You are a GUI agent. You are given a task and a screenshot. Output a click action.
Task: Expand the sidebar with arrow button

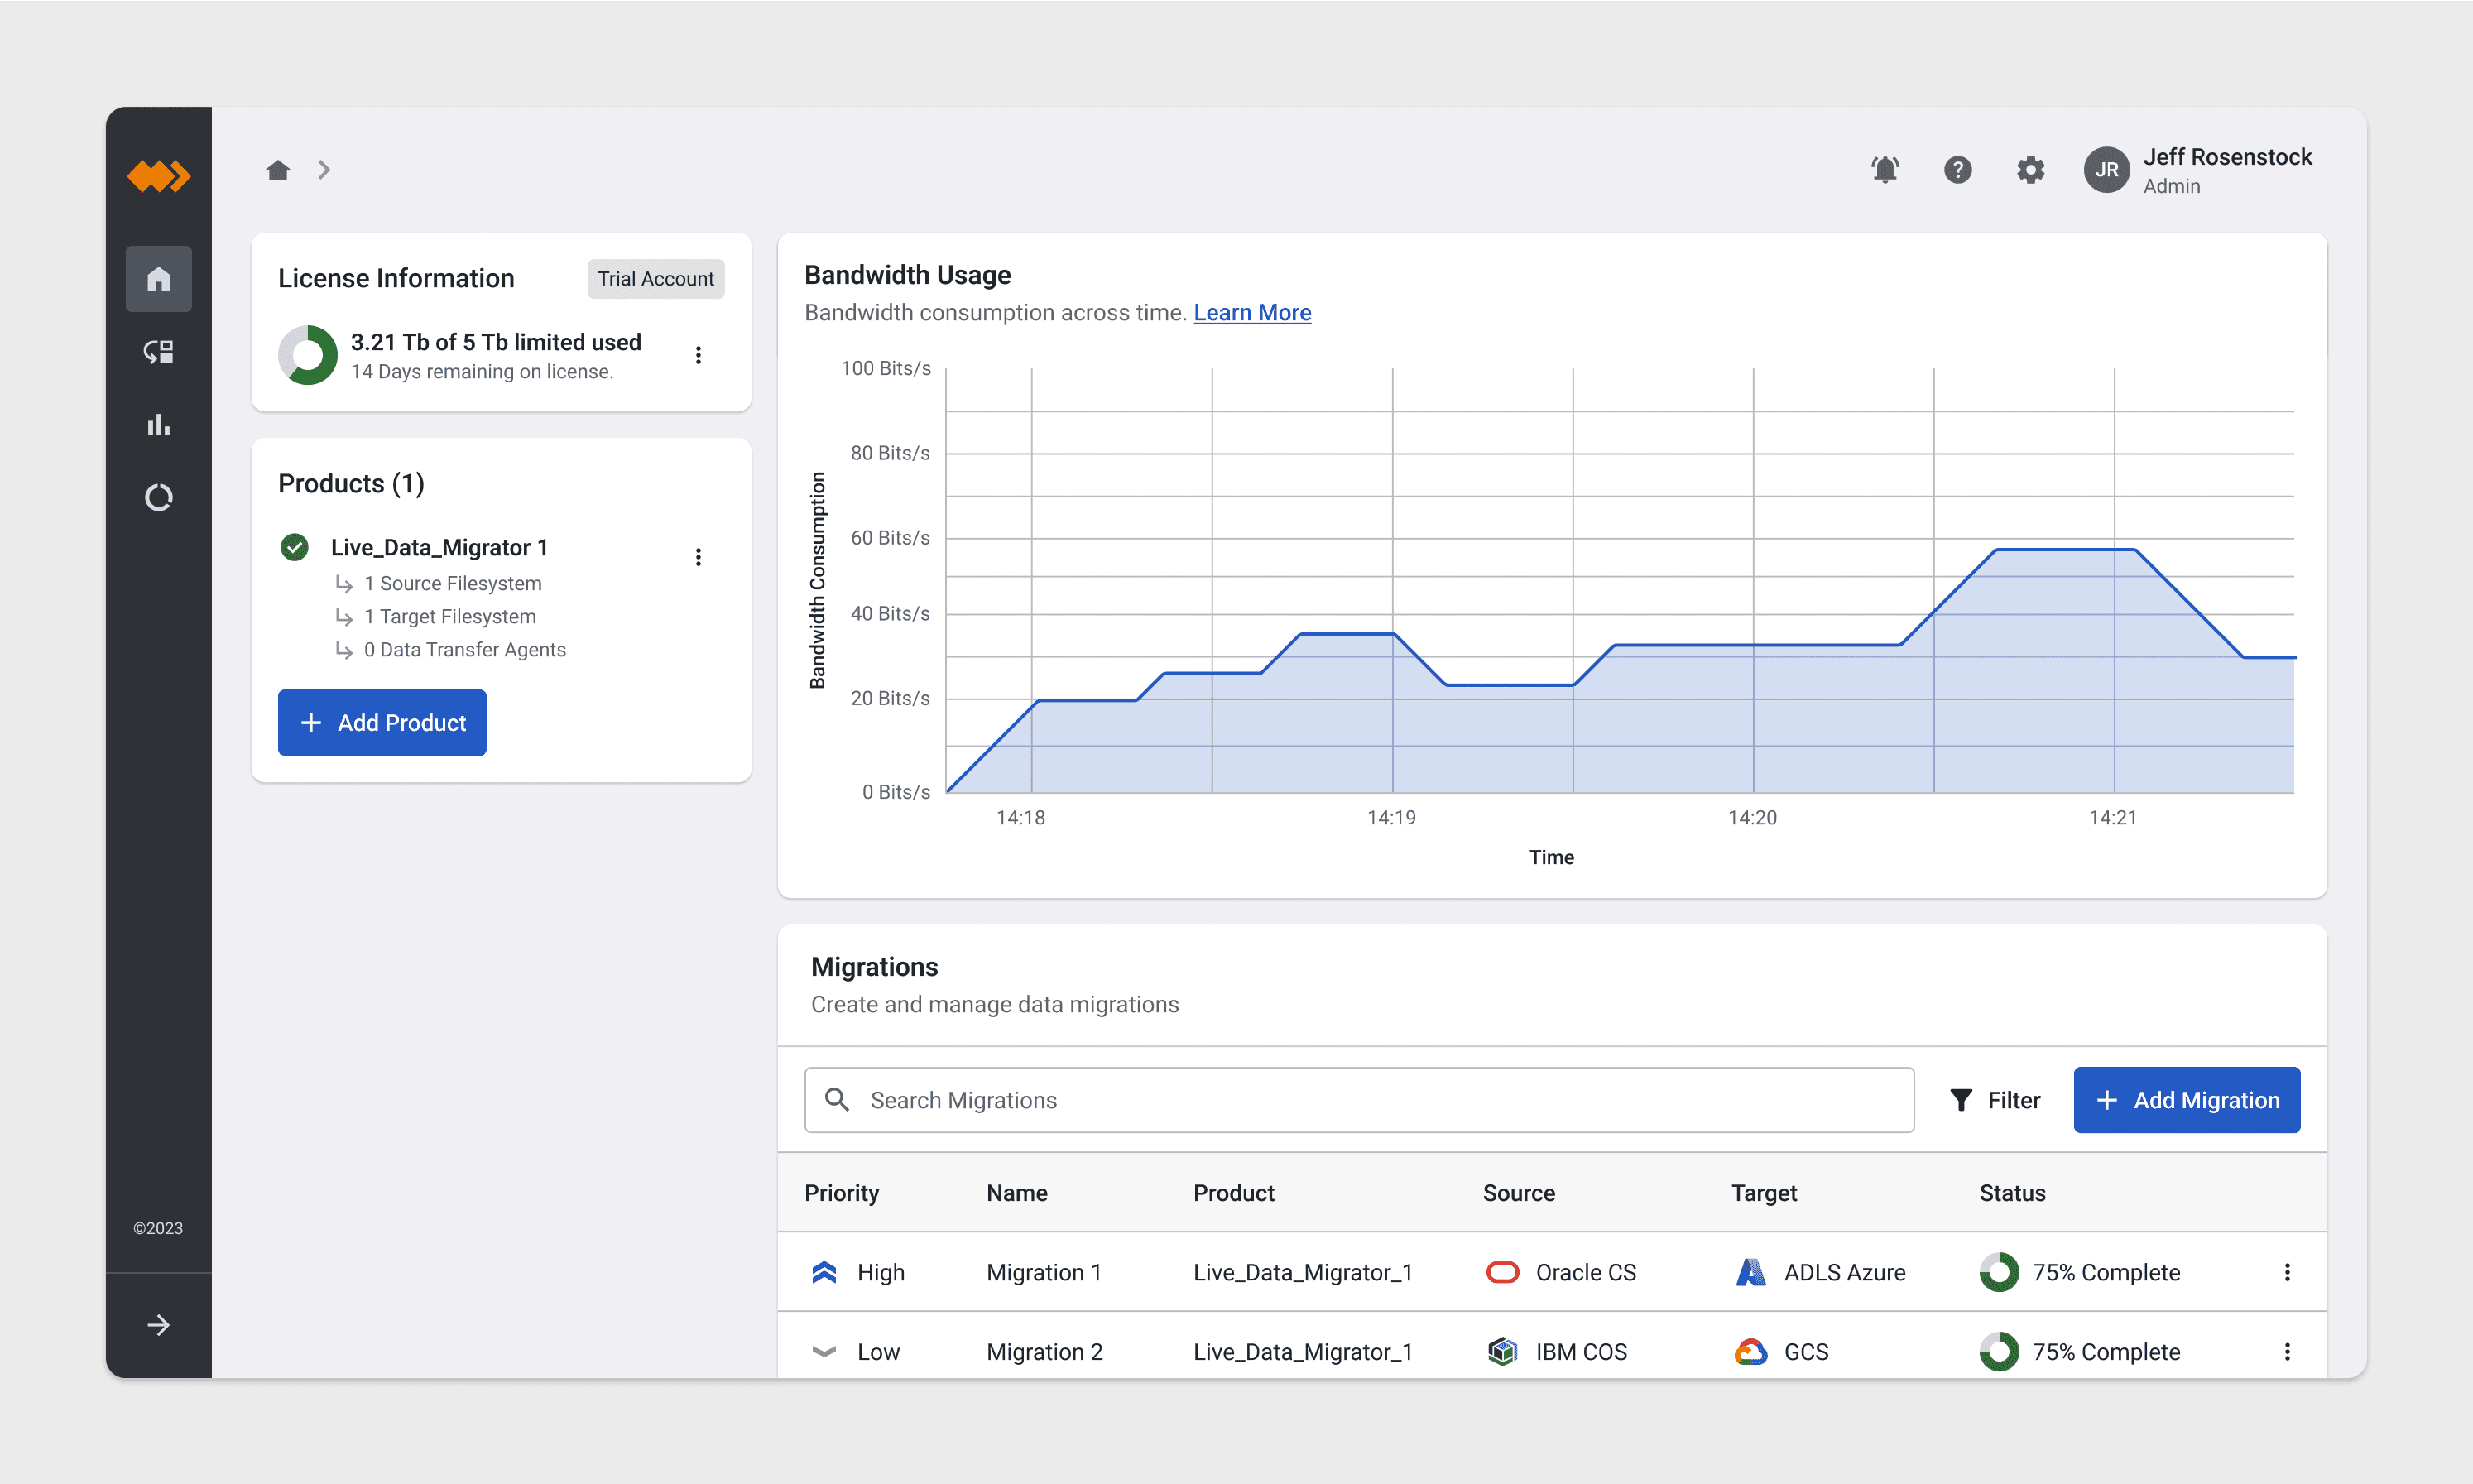tap(158, 1325)
